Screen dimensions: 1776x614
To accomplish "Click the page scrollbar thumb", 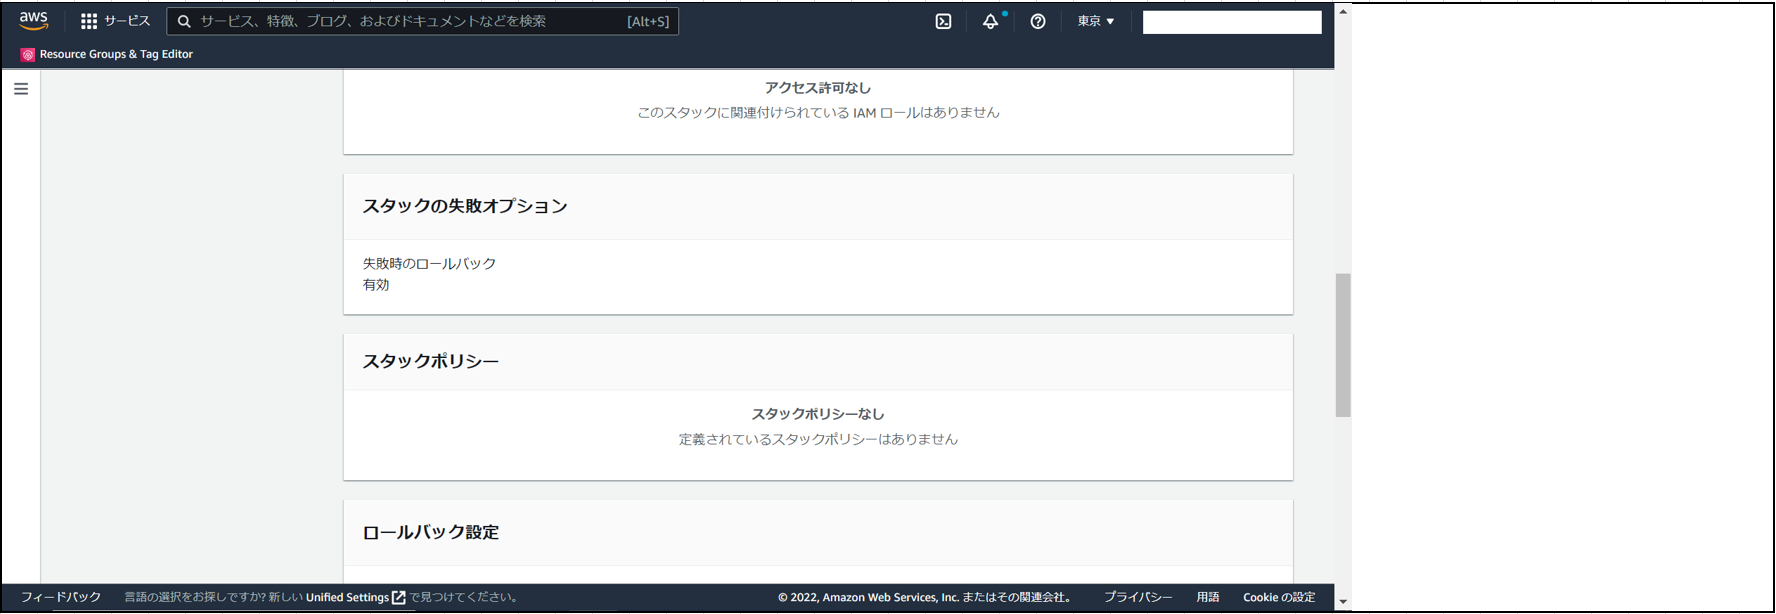I will (1343, 345).
